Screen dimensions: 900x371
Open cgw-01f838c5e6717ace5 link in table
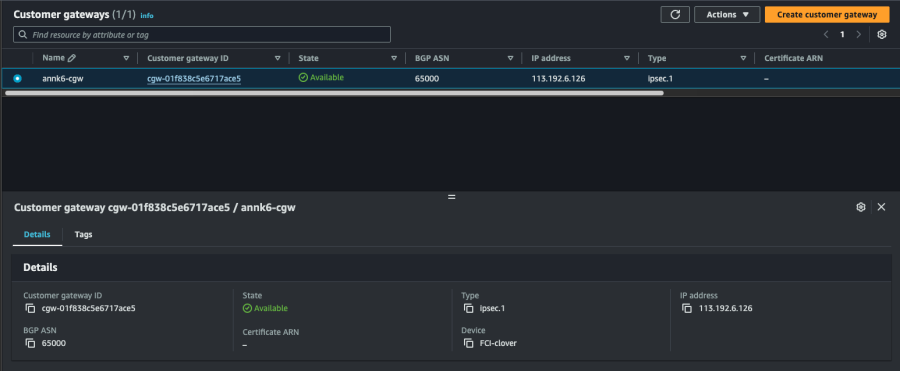[x=194, y=79]
